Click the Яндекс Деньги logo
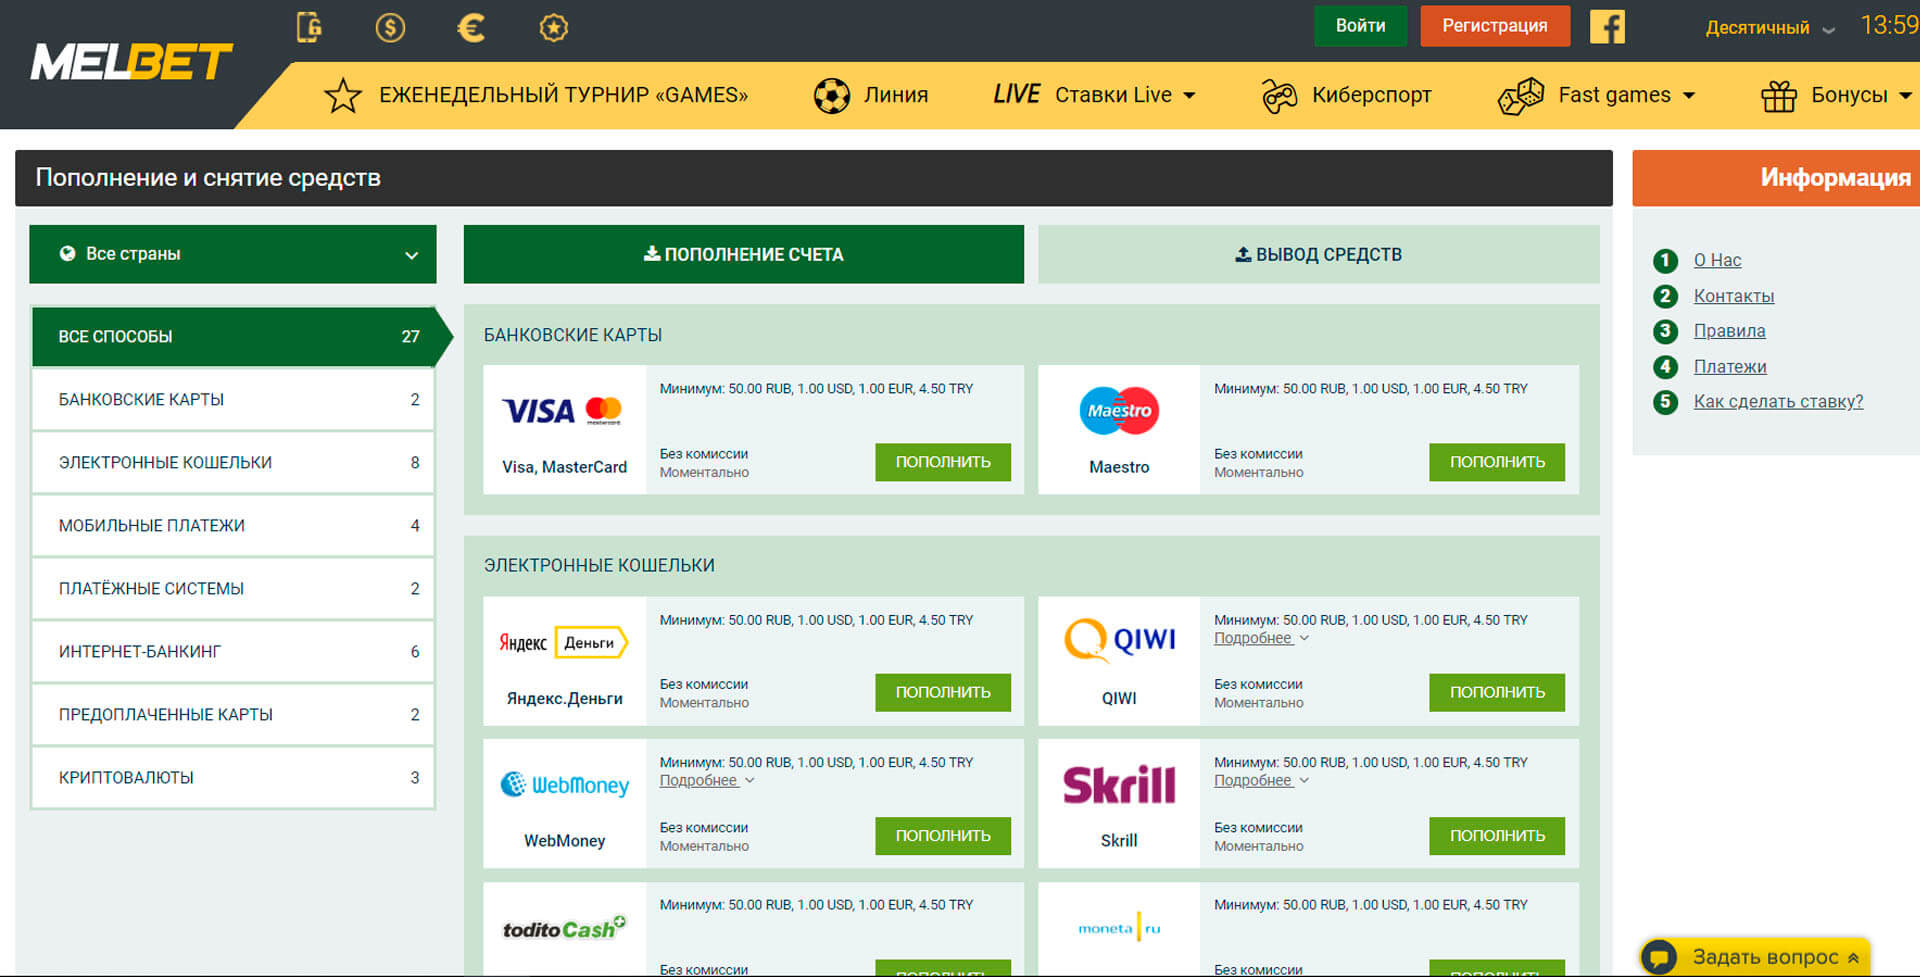The height and width of the screenshot is (977, 1920). pyautogui.click(x=564, y=642)
